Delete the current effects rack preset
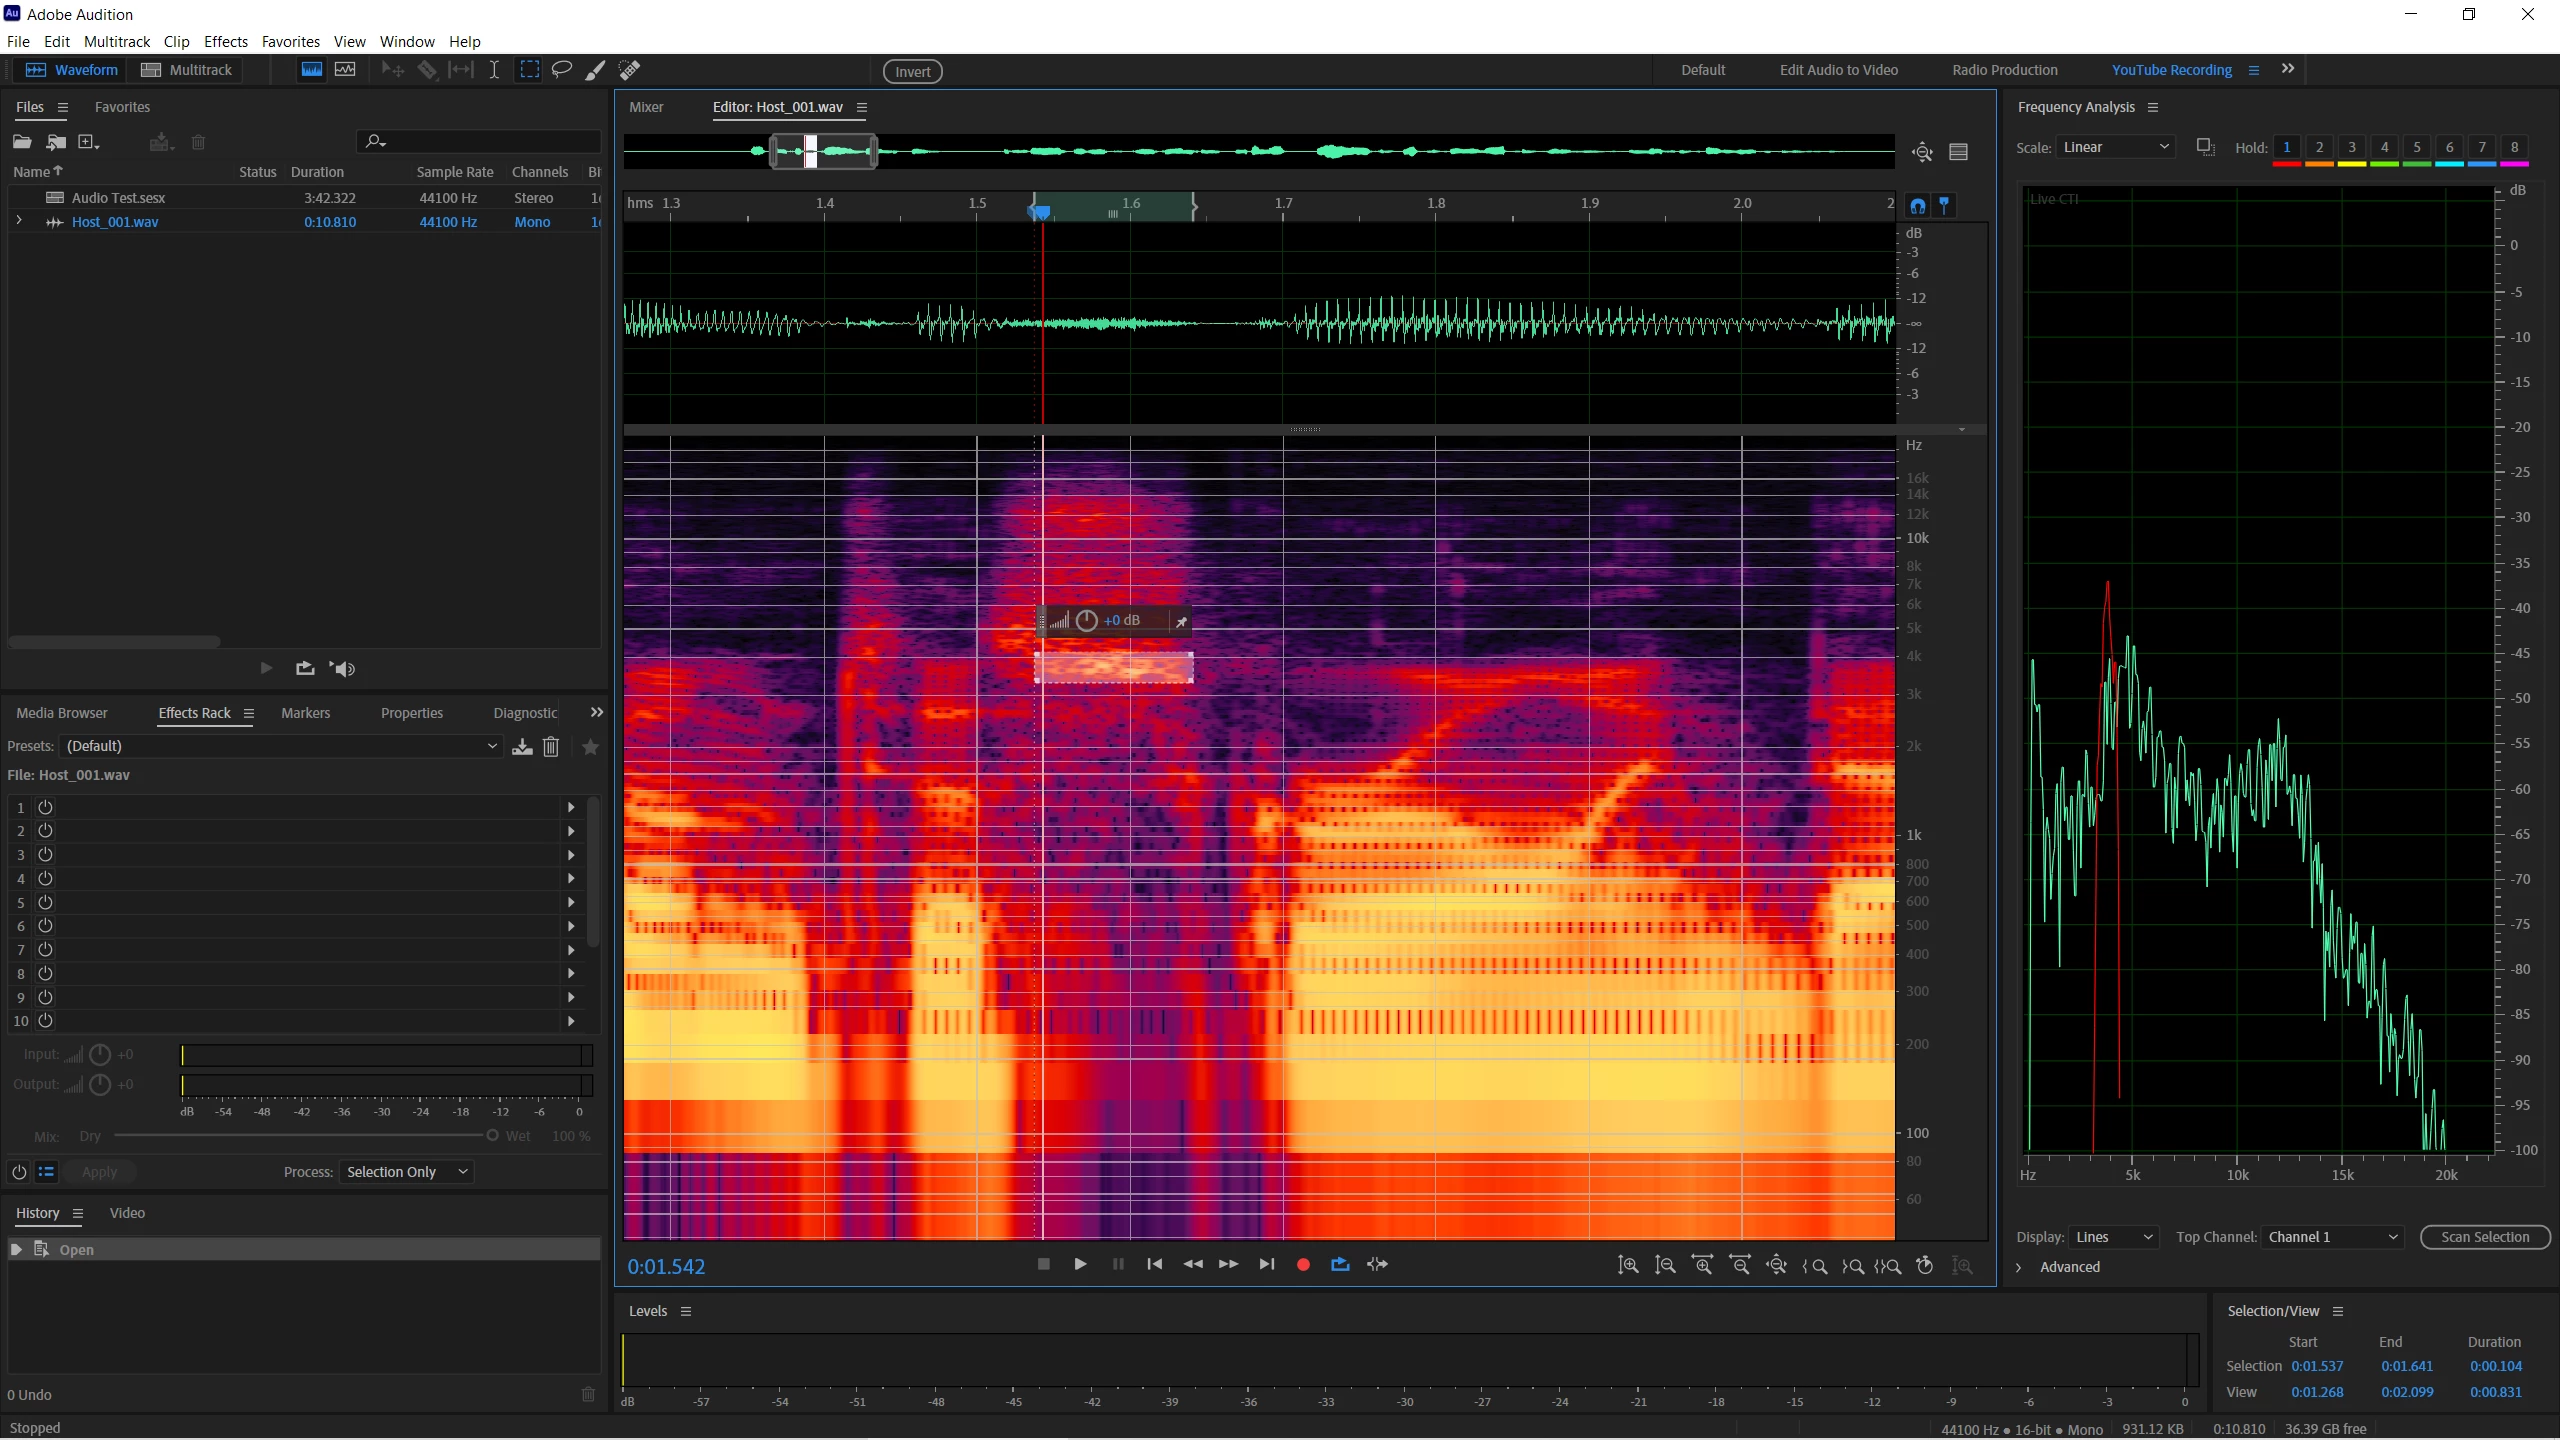Image resolution: width=2560 pixels, height=1440 pixels. (551, 747)
